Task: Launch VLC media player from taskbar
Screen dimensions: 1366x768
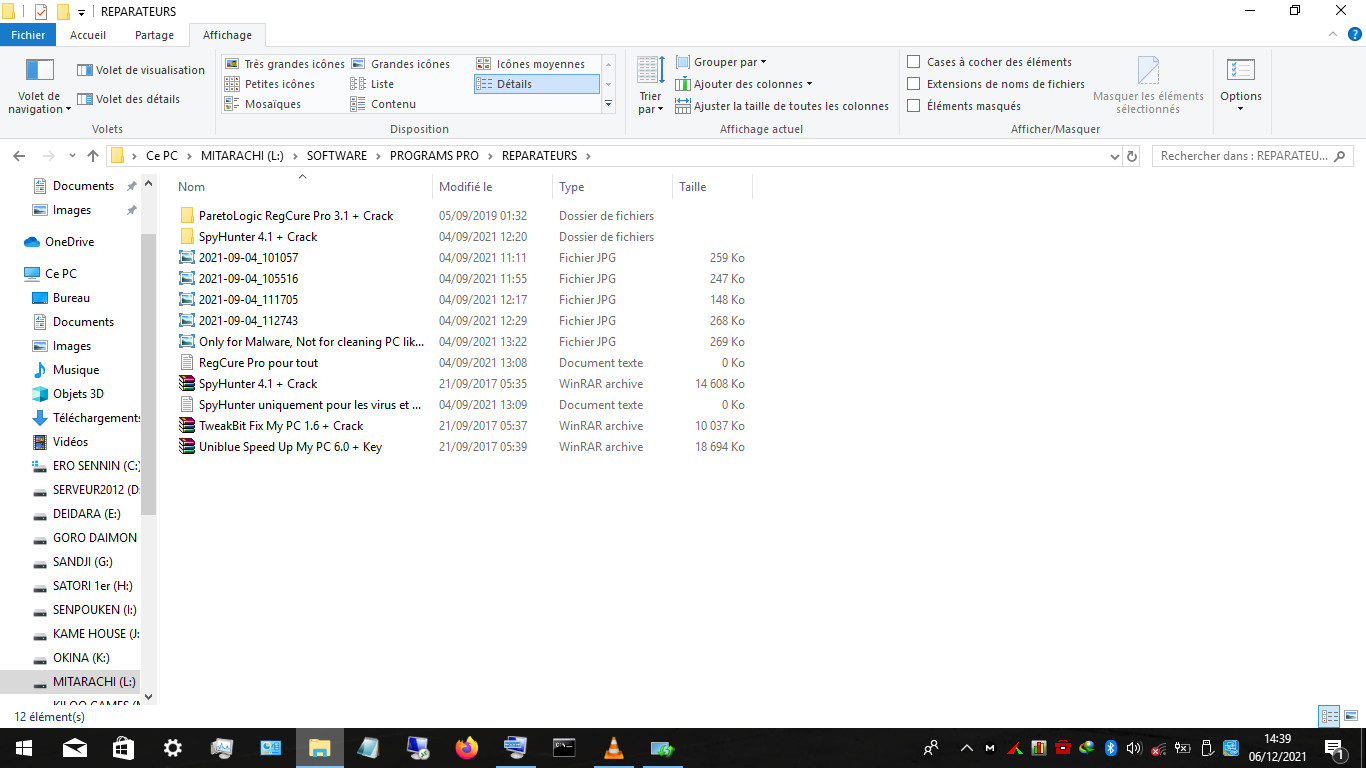Action: [614, 748]
